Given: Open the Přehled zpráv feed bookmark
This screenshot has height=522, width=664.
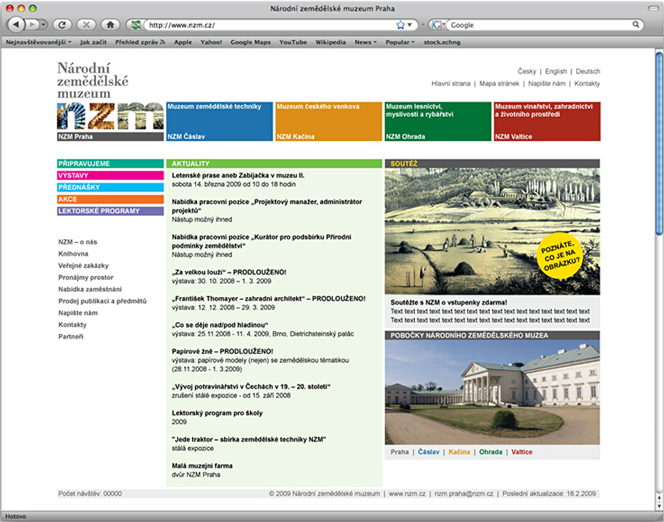Looking at the screenshot, I should [x=140, y=42].
